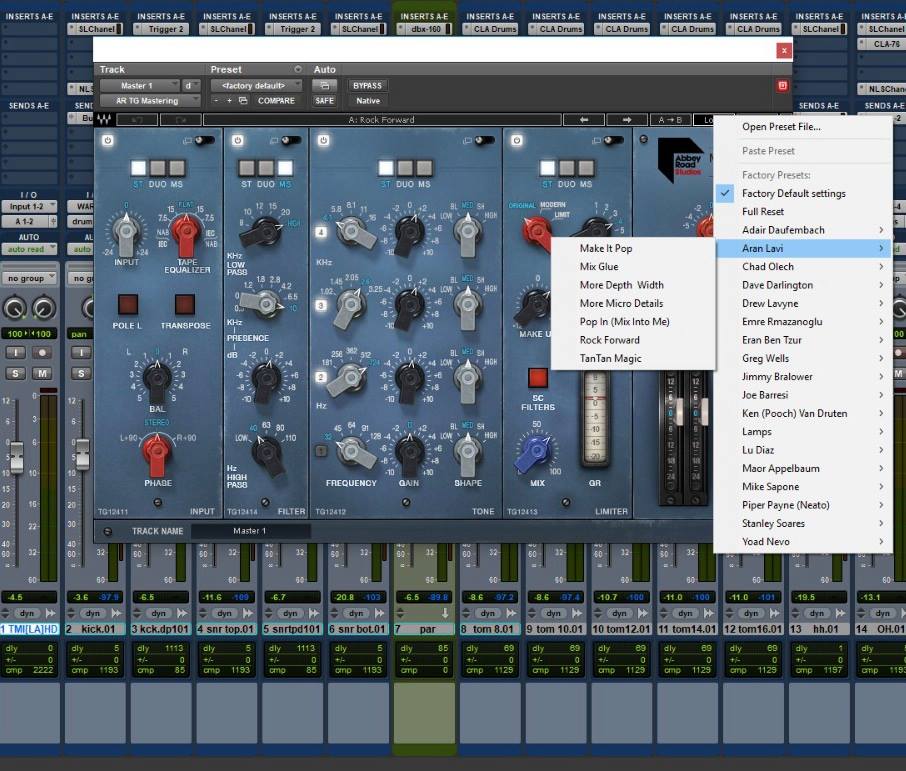Viewport: 906px width, 771px height.
Task: Click the Mute button on TMI[LA]HD track
Action: 42,373
